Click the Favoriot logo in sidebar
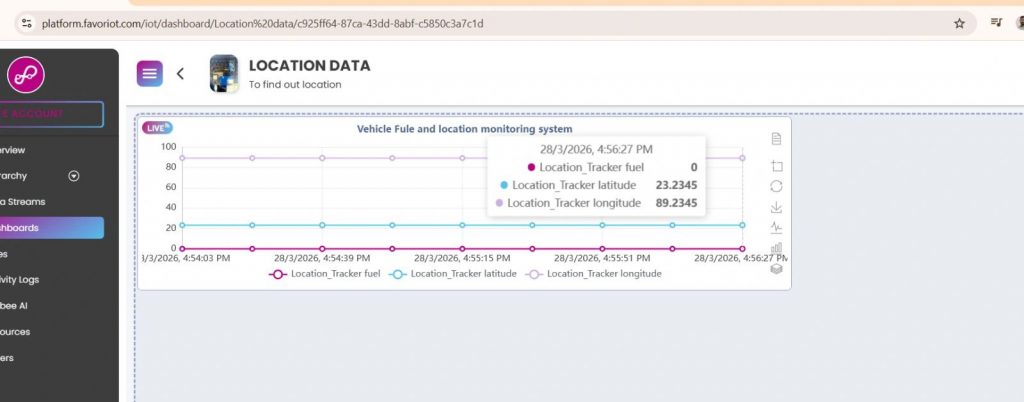 click(27, 74)
